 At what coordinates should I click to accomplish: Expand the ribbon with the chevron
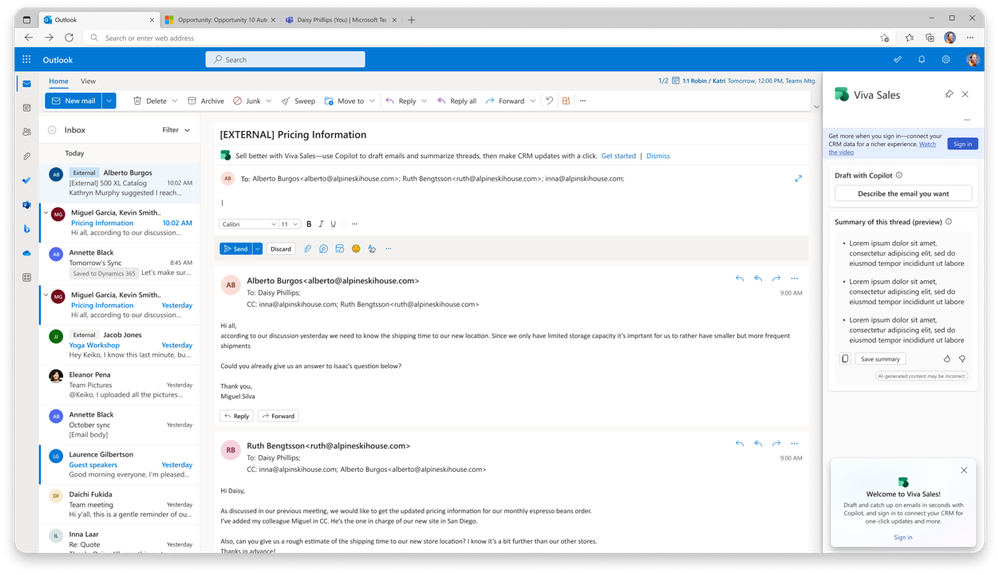click(x=816, y=107)
